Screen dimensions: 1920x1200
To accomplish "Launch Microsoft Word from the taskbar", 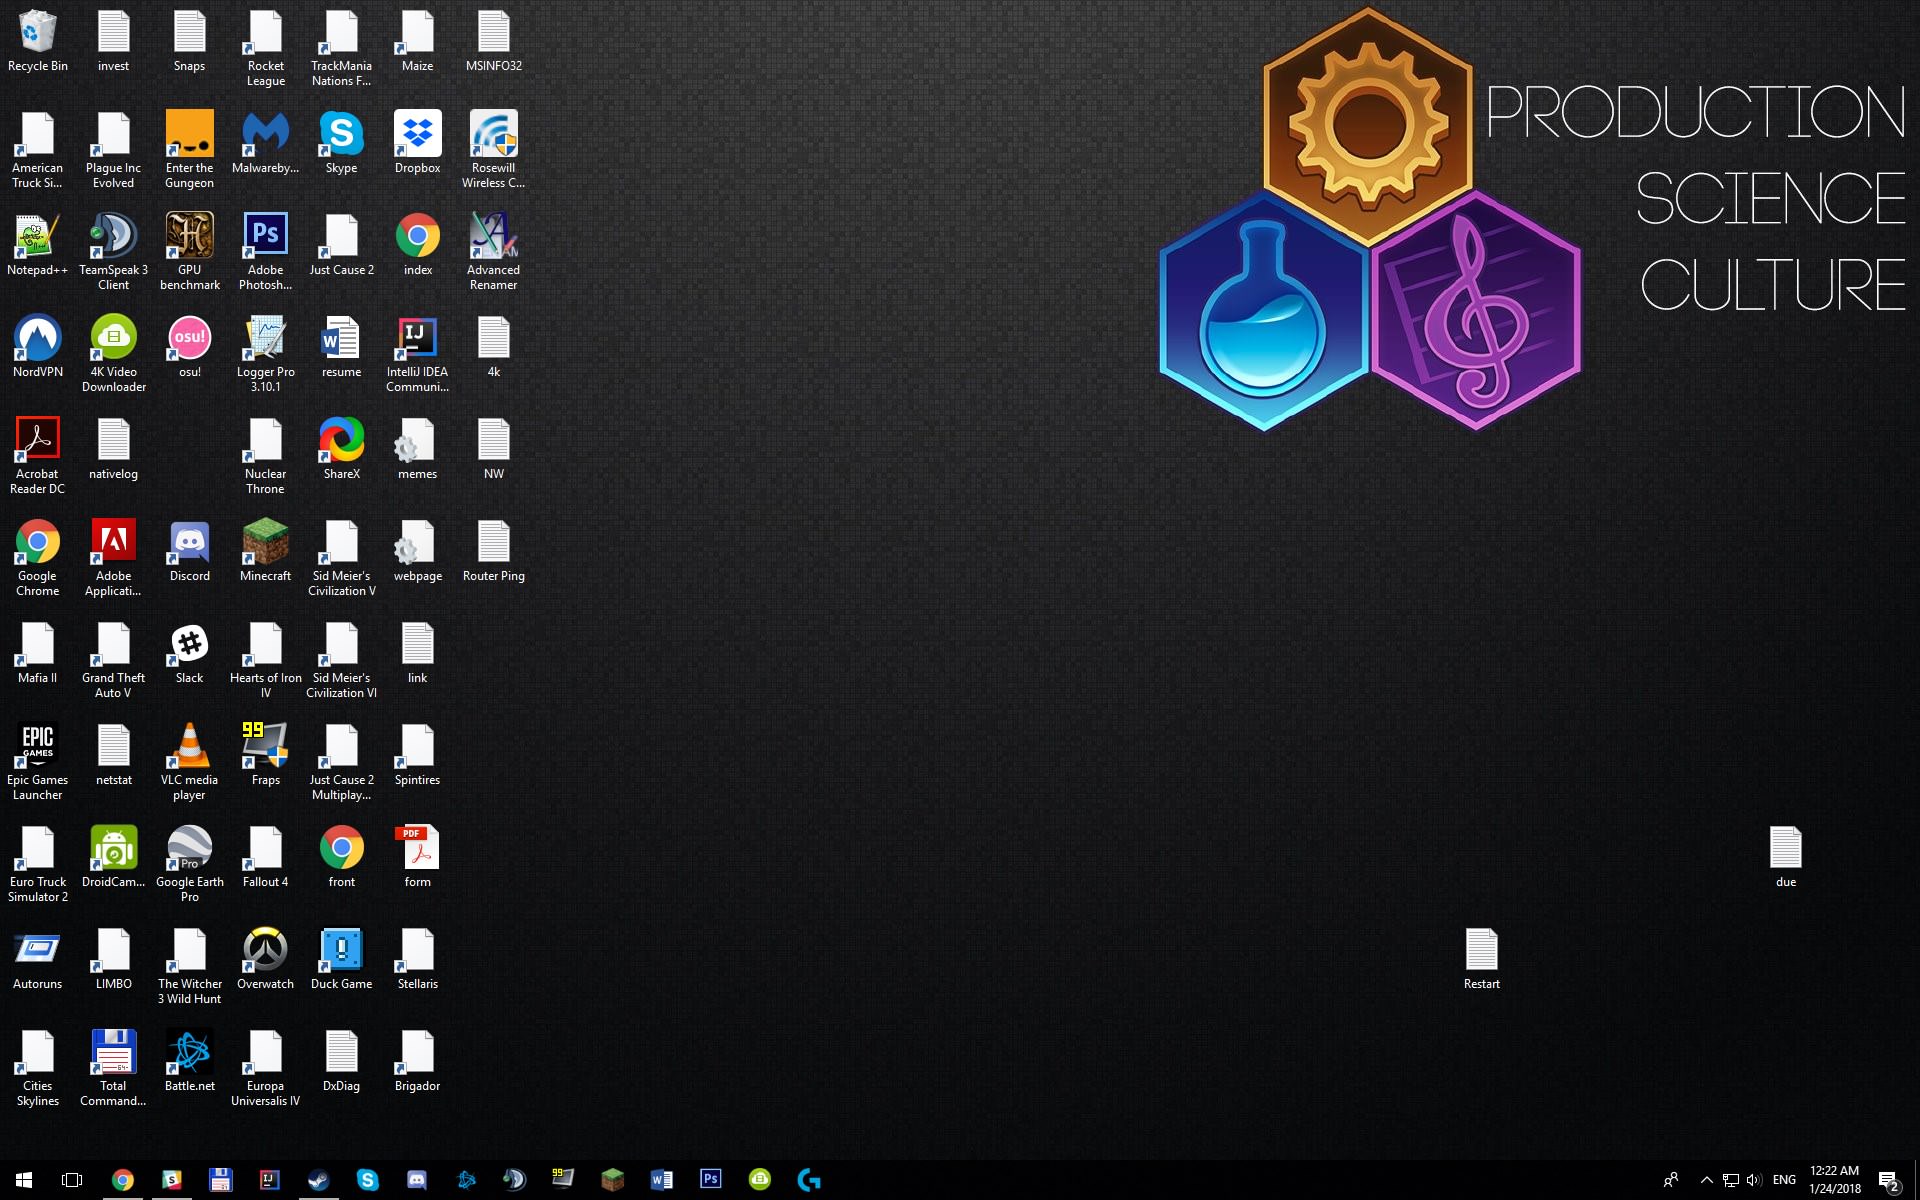I will (660, 1180).
